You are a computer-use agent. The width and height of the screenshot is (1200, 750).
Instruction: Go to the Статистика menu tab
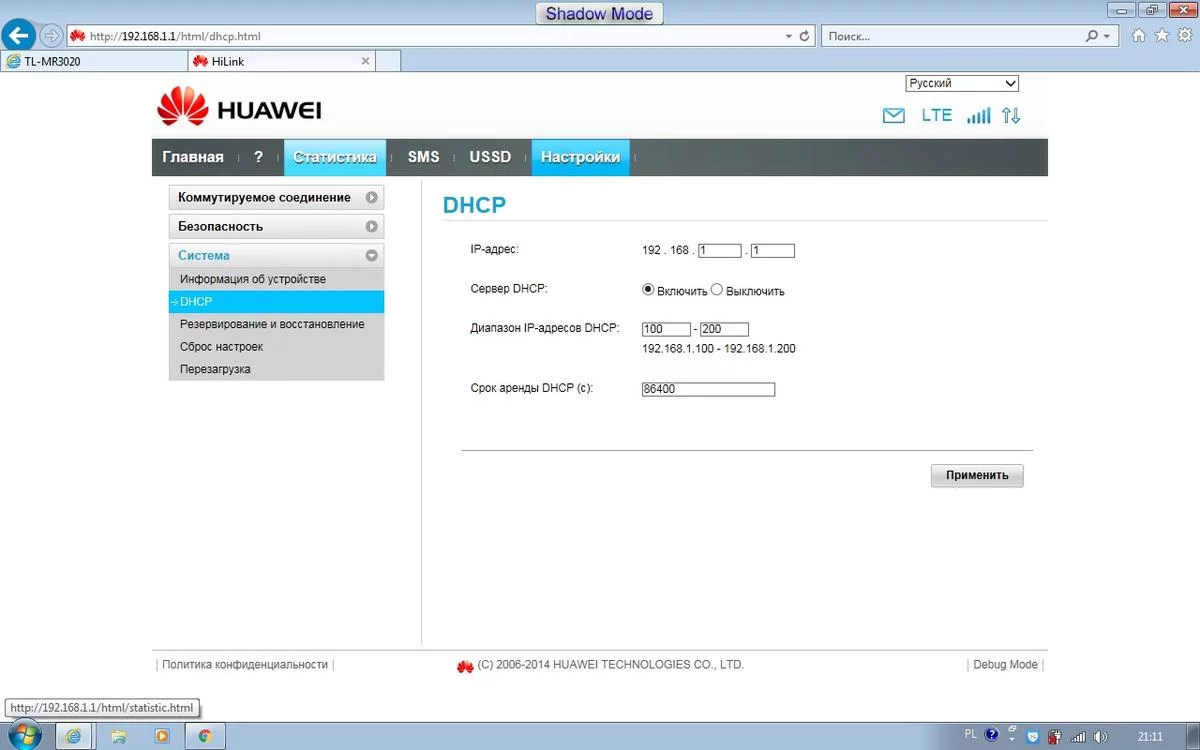coord(335,157)
